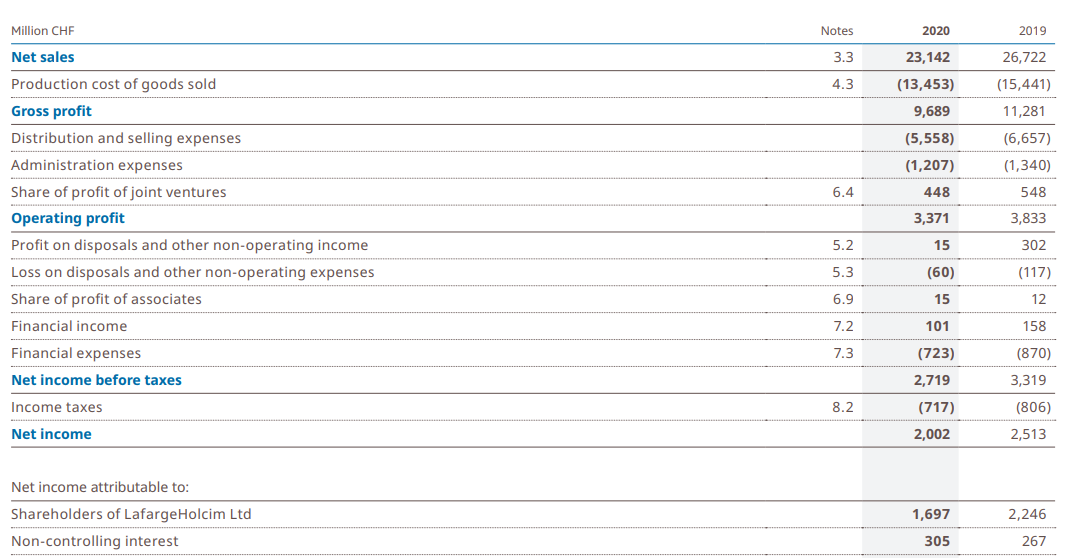Screen dimensions: 1073x558
Task: Click net income value 2,513
Action: click(1029, 434)
